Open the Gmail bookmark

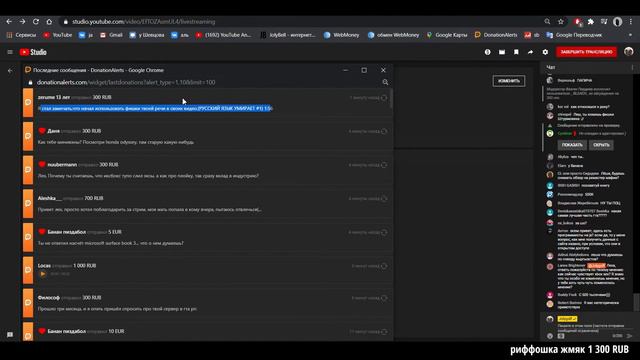pos(111,35)
